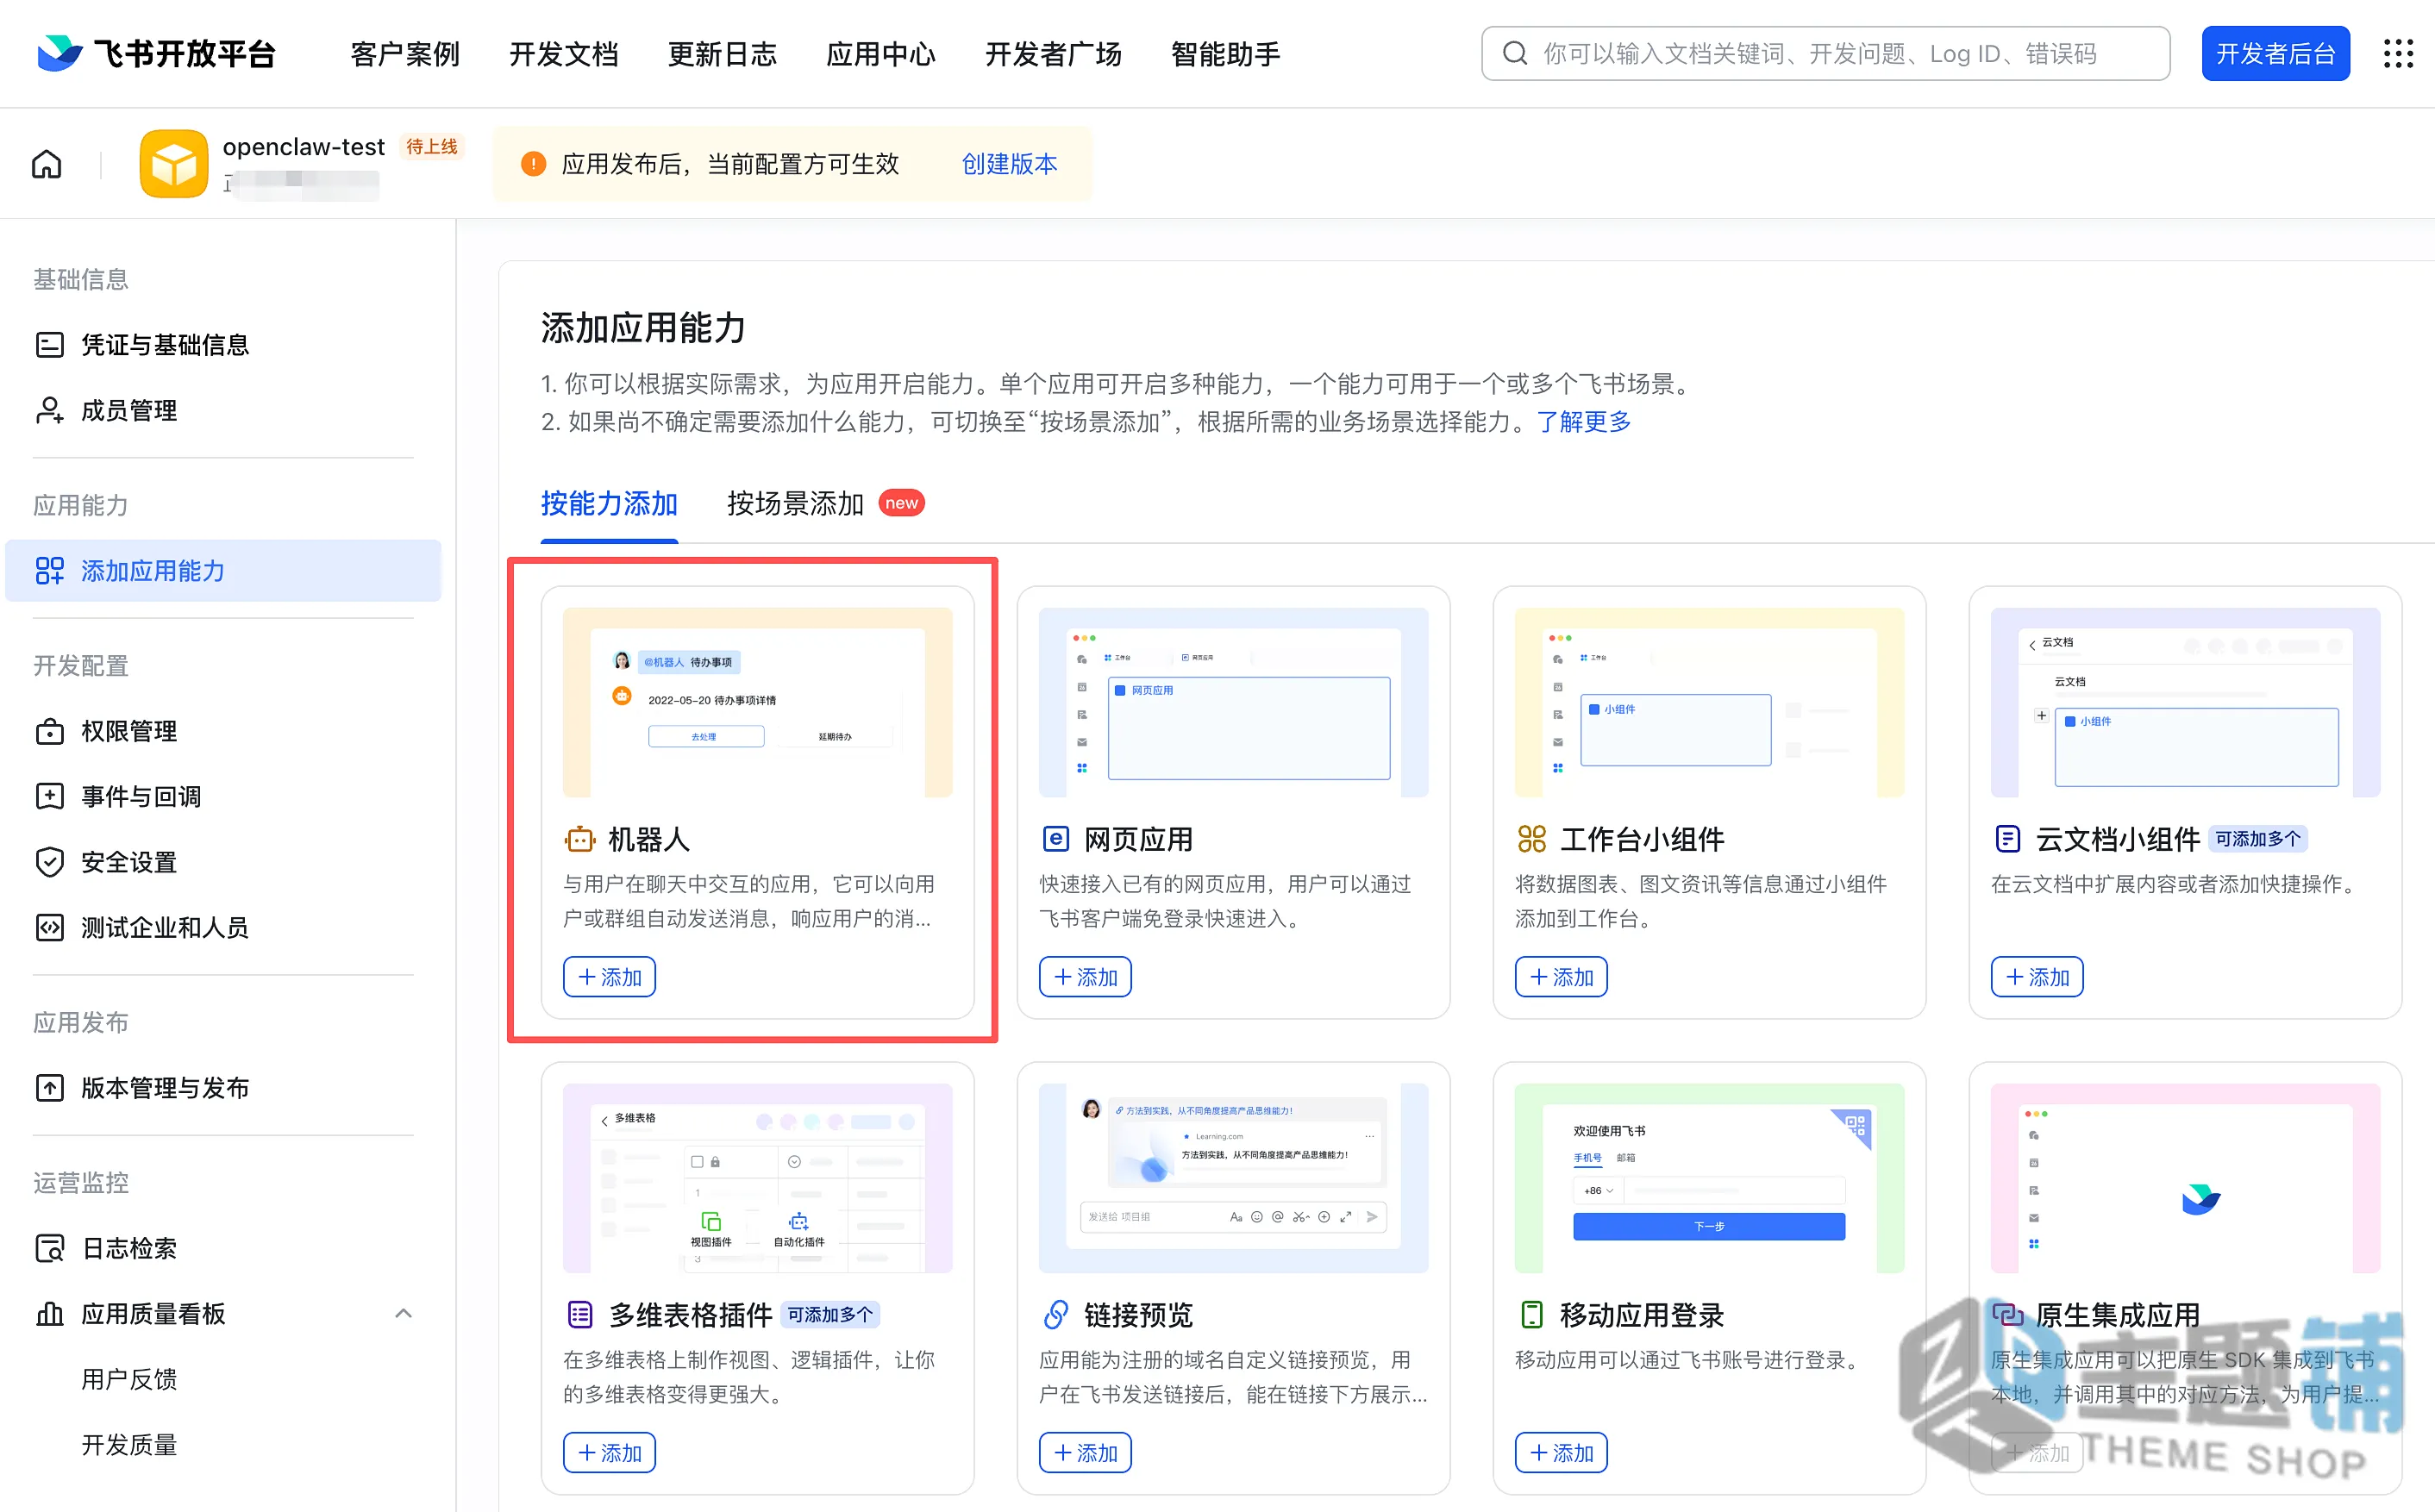Click the red new badge
This screenshot has height=1512, width=2435.
point(901,503)
